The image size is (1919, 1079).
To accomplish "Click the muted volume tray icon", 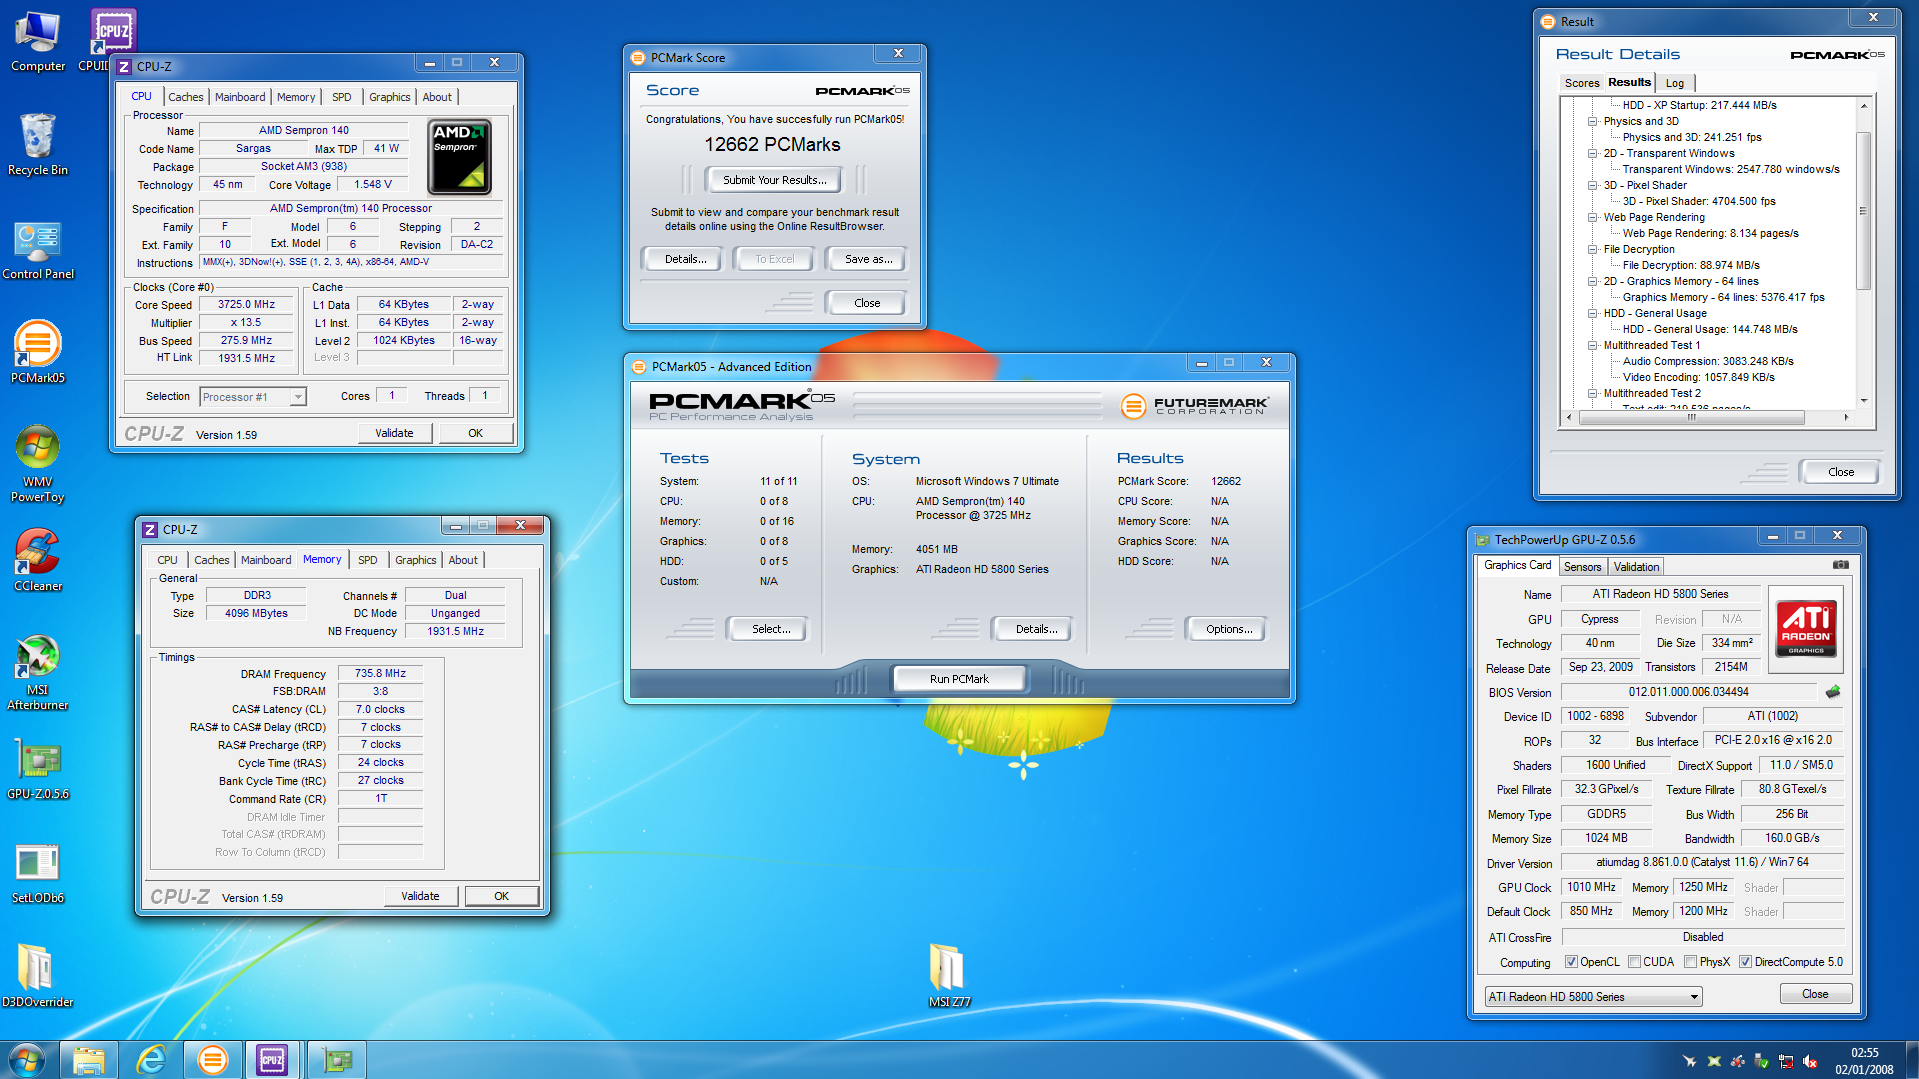I will pyautogui.click(x=1810, y=1062).
